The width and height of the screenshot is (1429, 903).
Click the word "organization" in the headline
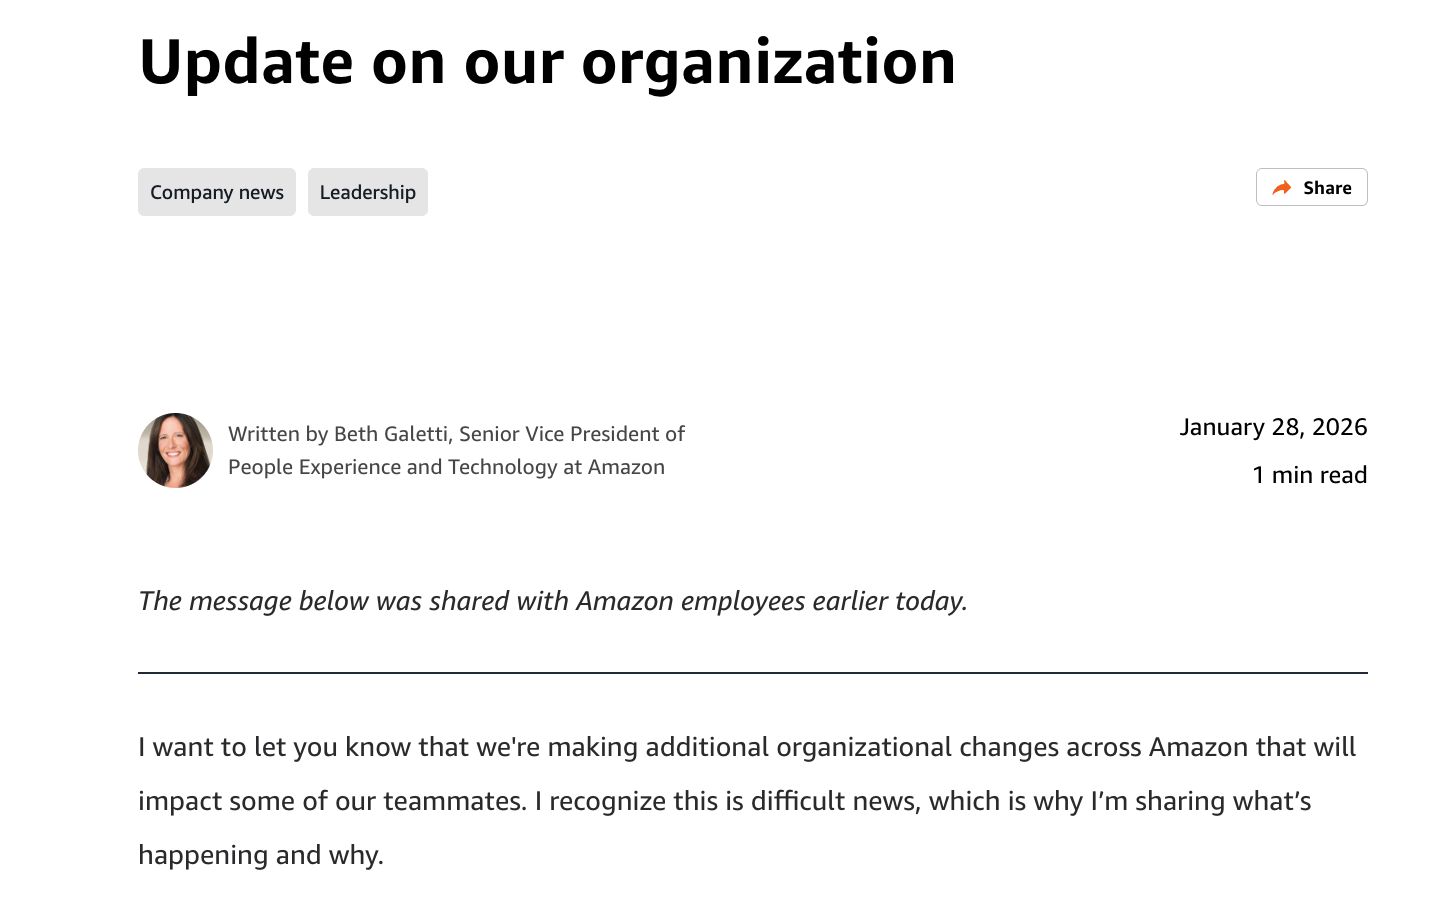click(x=768, y=62)
